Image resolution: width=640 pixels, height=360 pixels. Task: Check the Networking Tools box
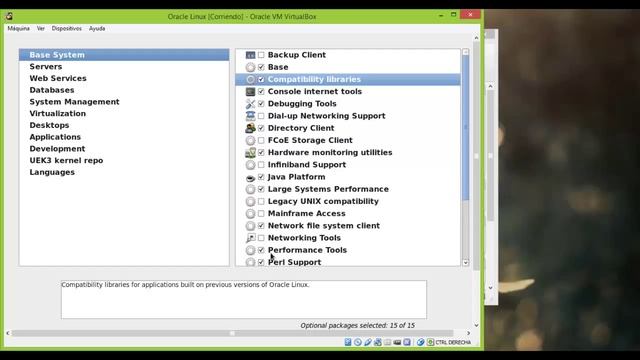click(x=261, y=238)
